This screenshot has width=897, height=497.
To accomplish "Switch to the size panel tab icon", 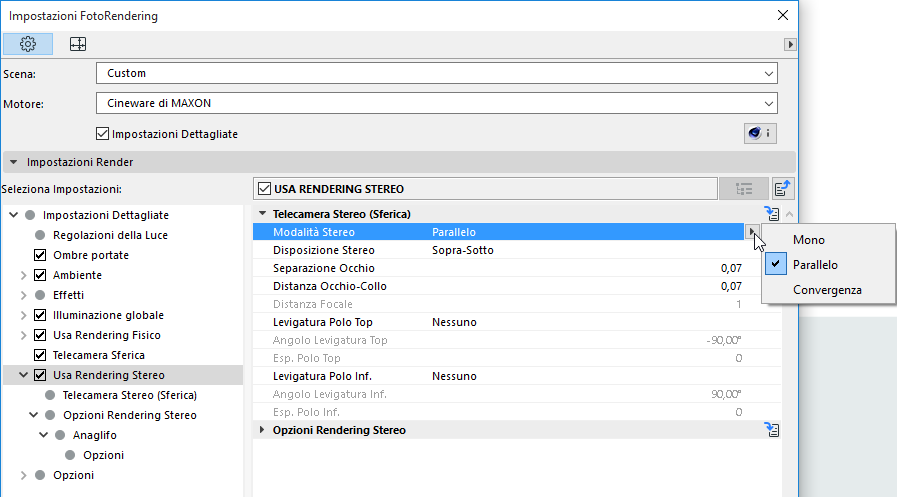I will pyautogui.click(x=78, y=44).
